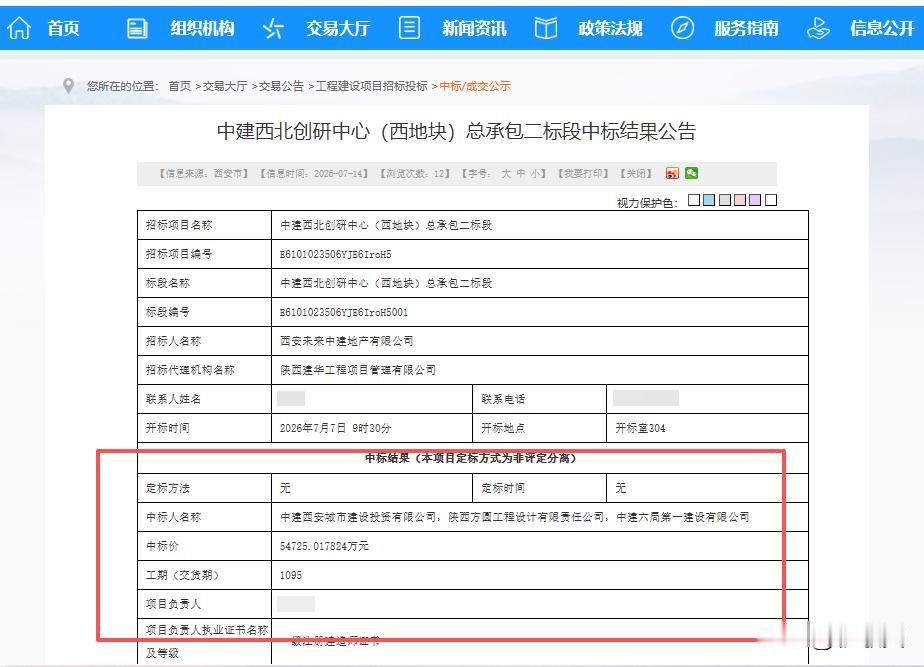The width and height of the screenshot is (924, 667).
Task: Open 组织机构 navigation menu
Action: point(202,28)
